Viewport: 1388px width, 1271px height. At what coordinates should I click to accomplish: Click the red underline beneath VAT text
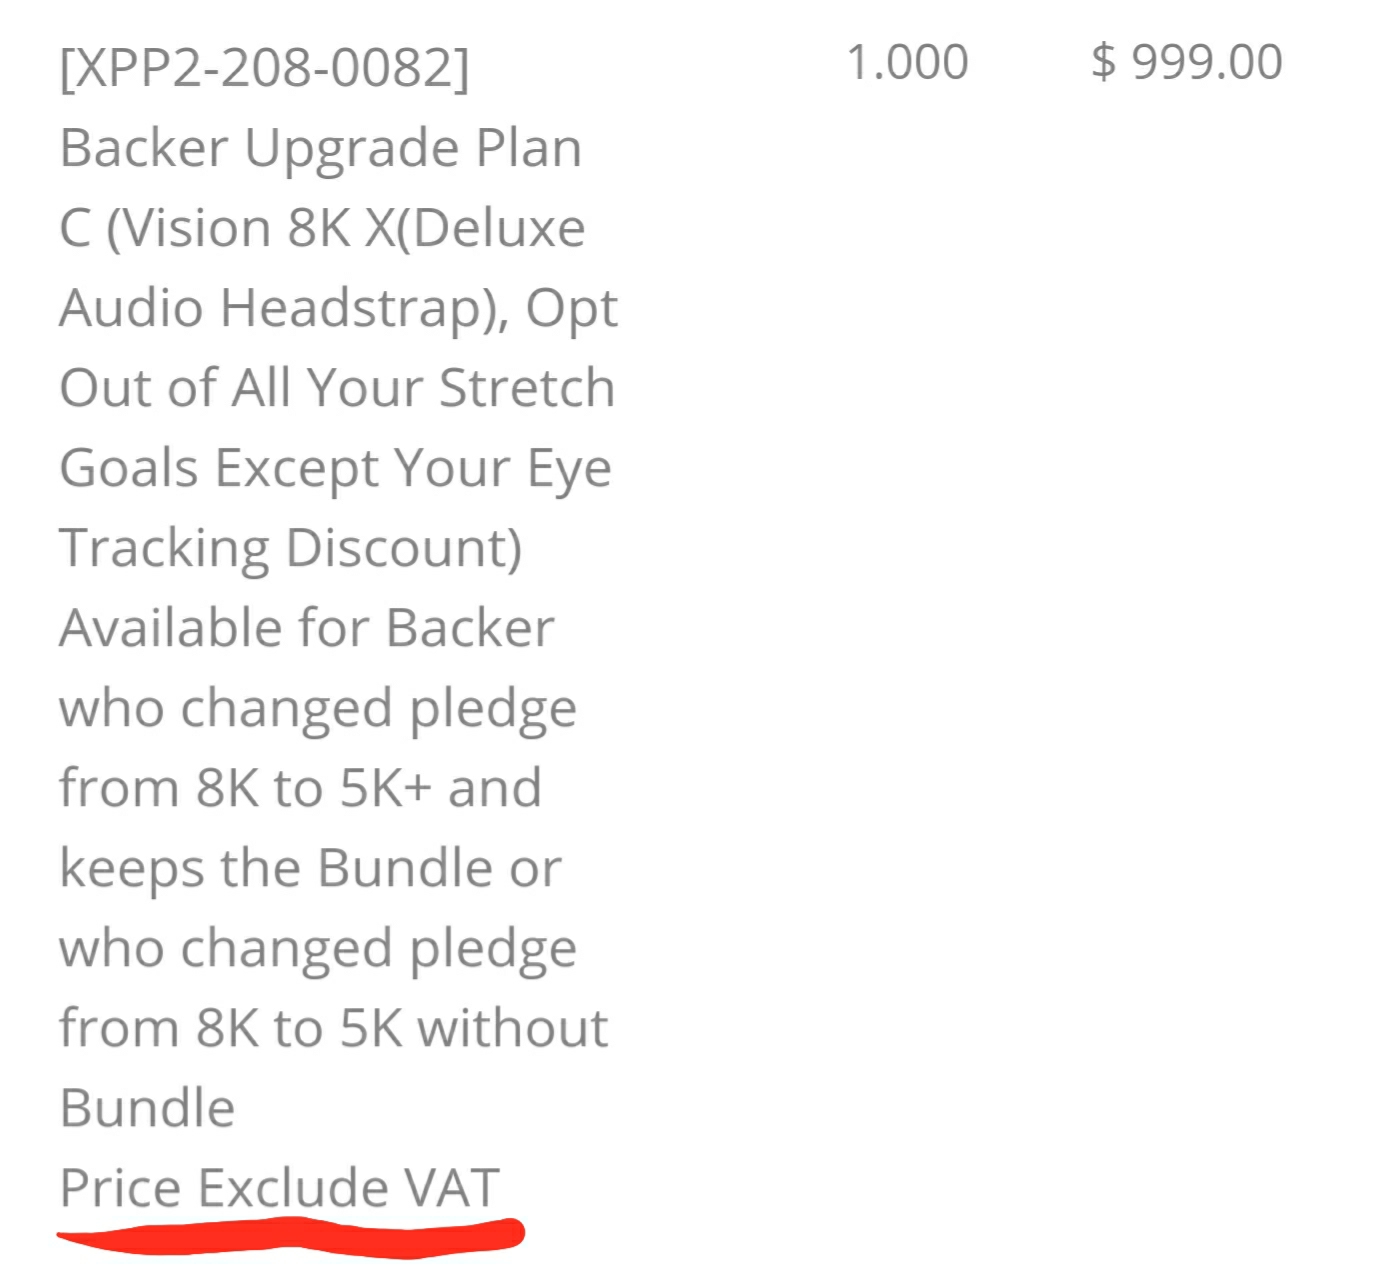(291, 1235)
